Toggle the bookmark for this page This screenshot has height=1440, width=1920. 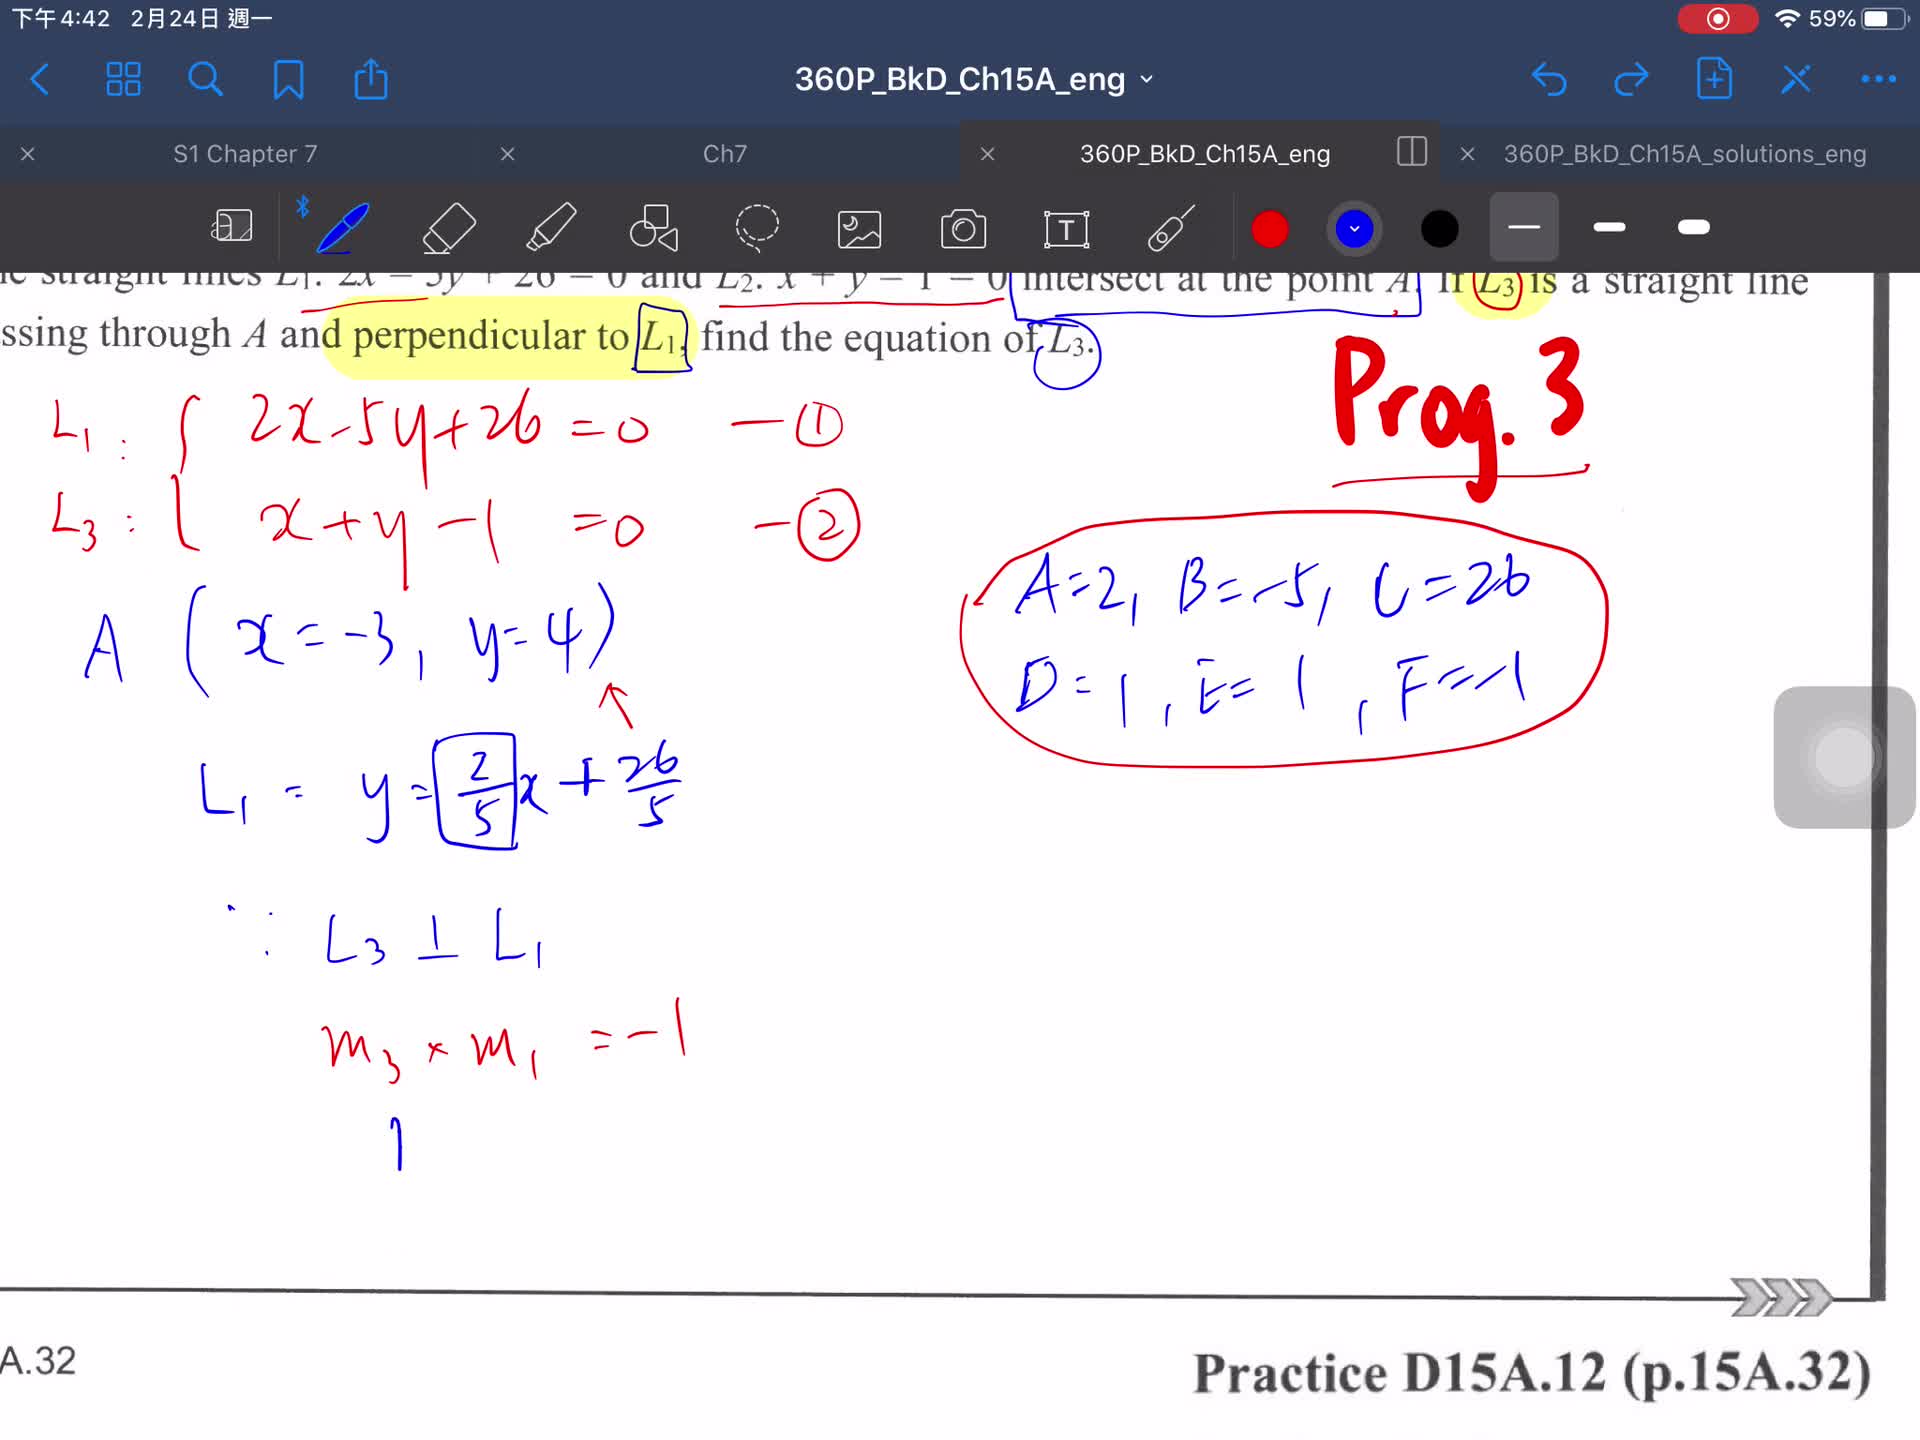pos(288,79)
